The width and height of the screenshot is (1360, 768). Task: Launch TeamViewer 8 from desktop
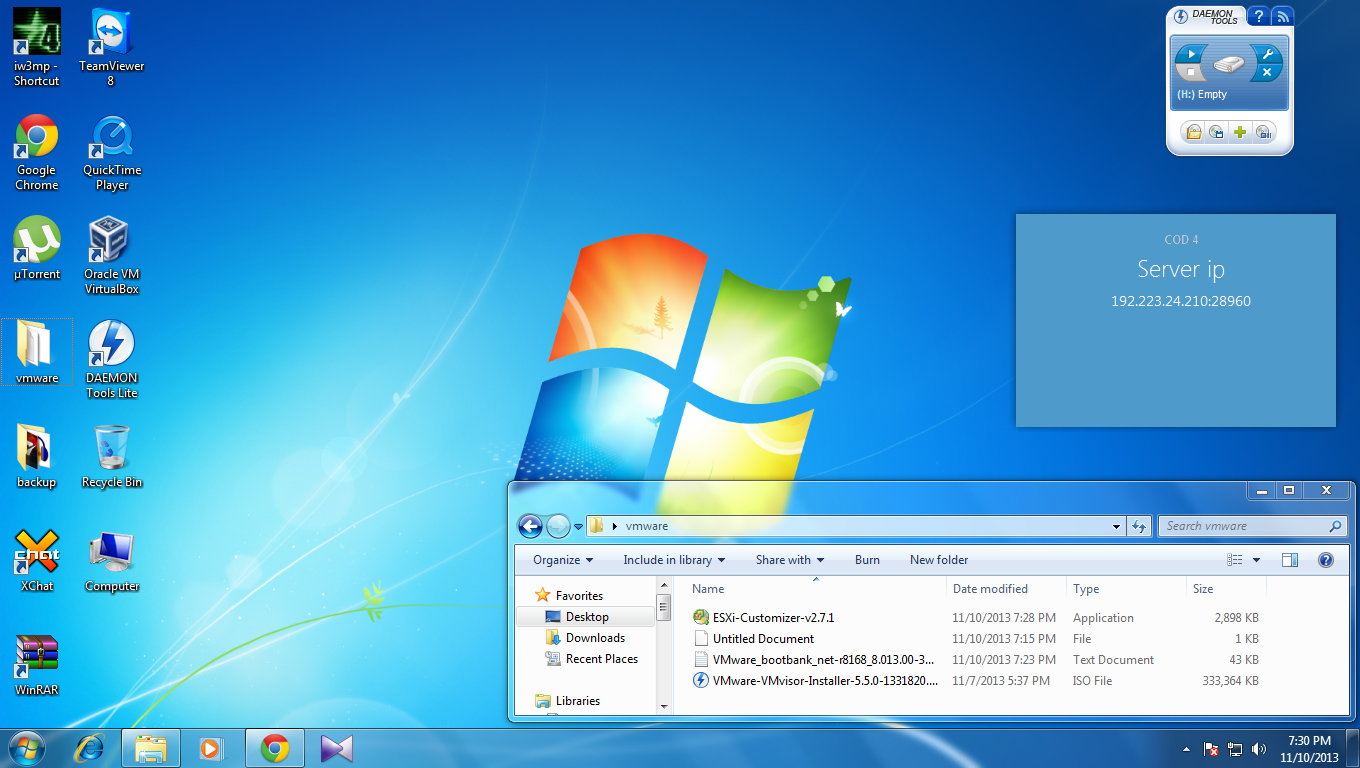pos(112,47)
